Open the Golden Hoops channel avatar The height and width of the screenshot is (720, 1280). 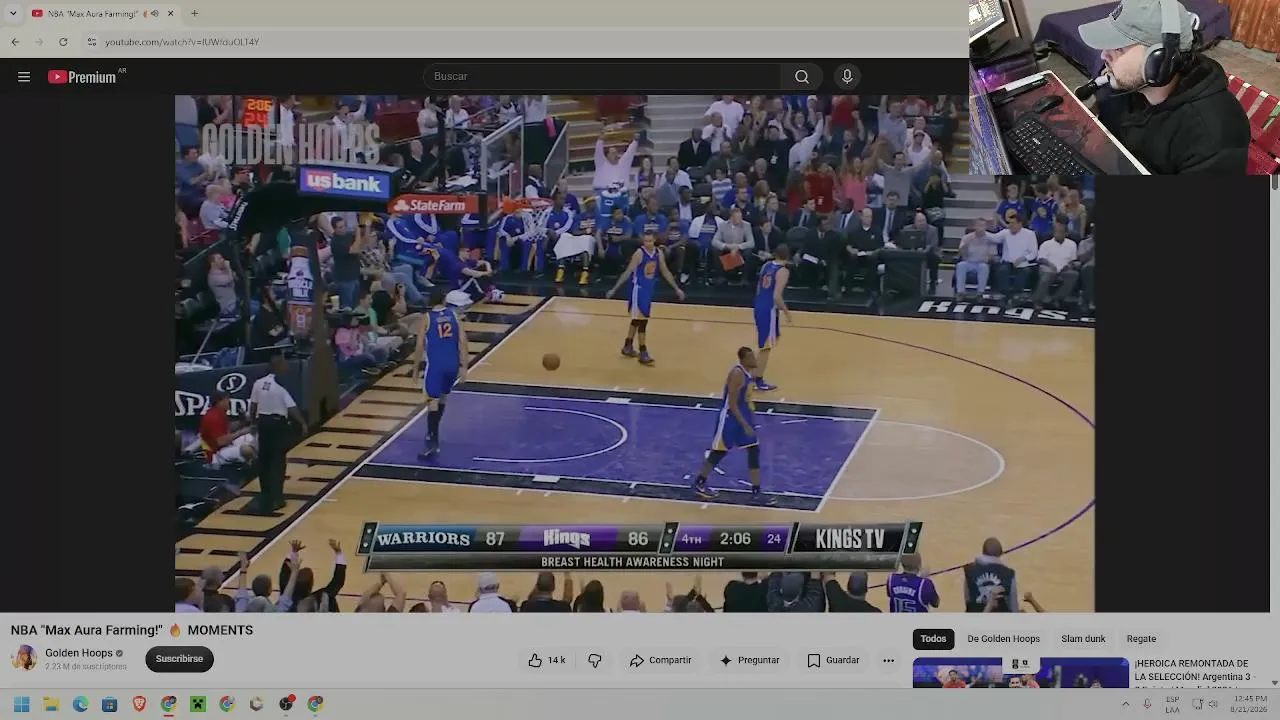coord(24,658)
